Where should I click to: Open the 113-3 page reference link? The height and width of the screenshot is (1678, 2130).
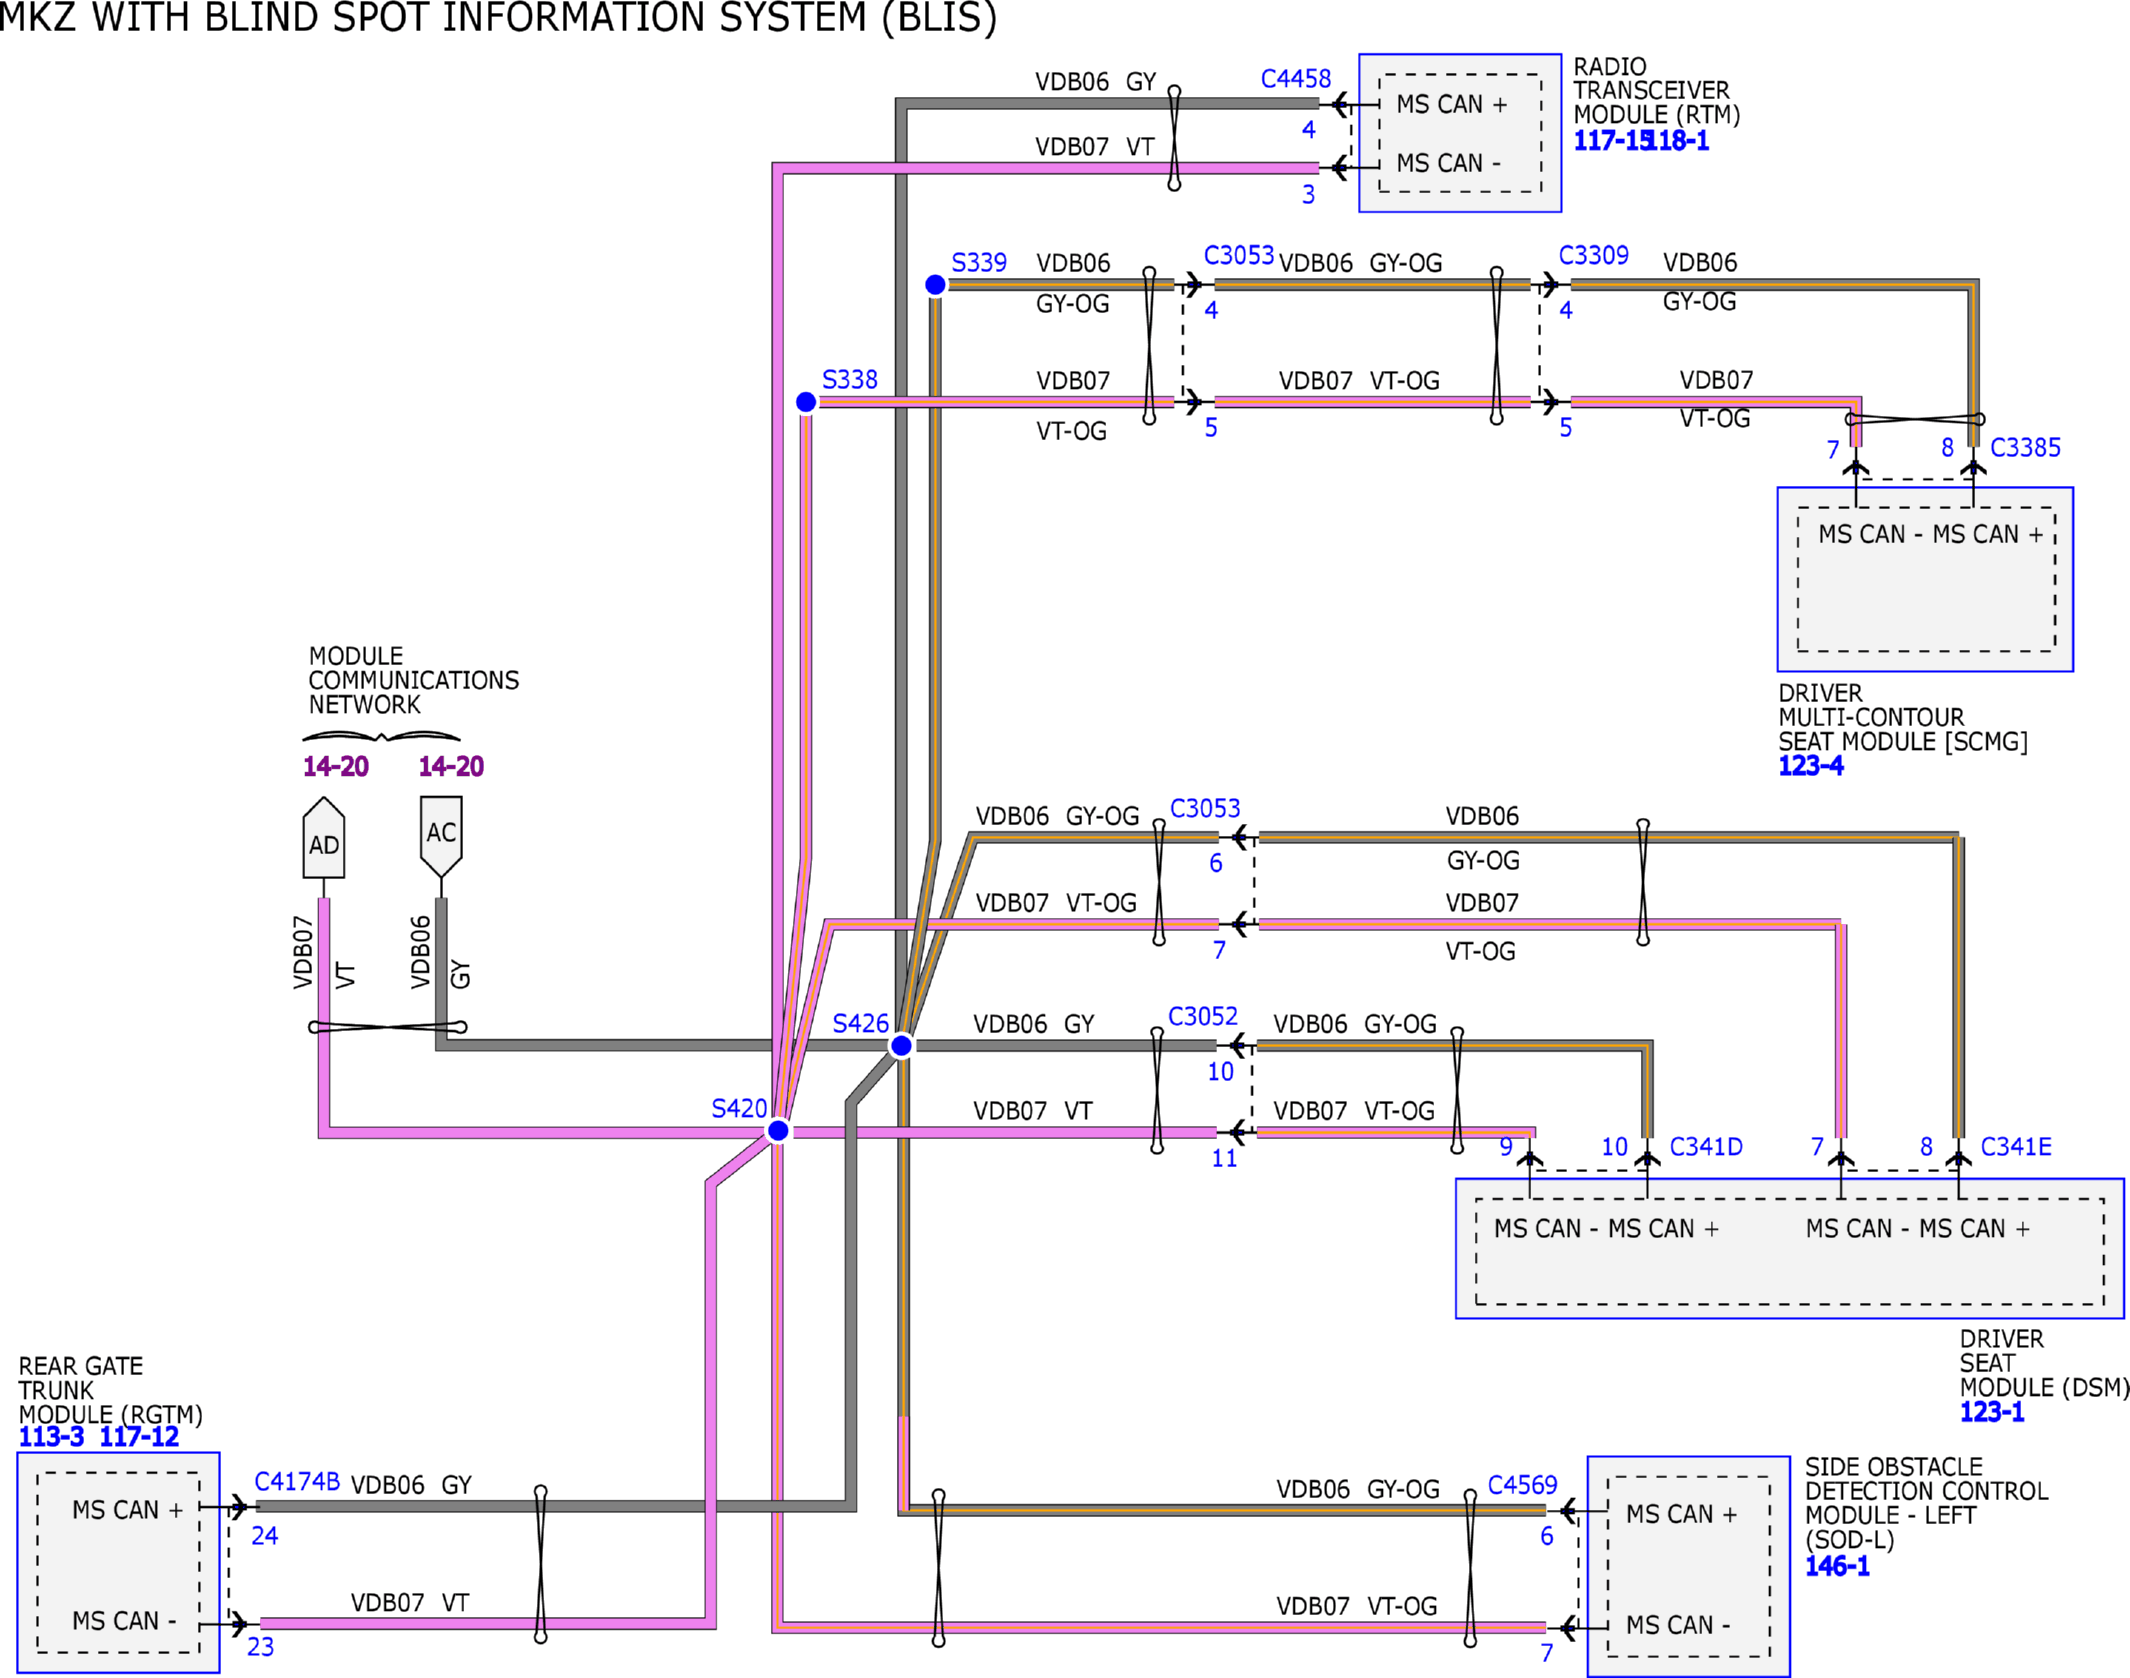coord(51,1437)
